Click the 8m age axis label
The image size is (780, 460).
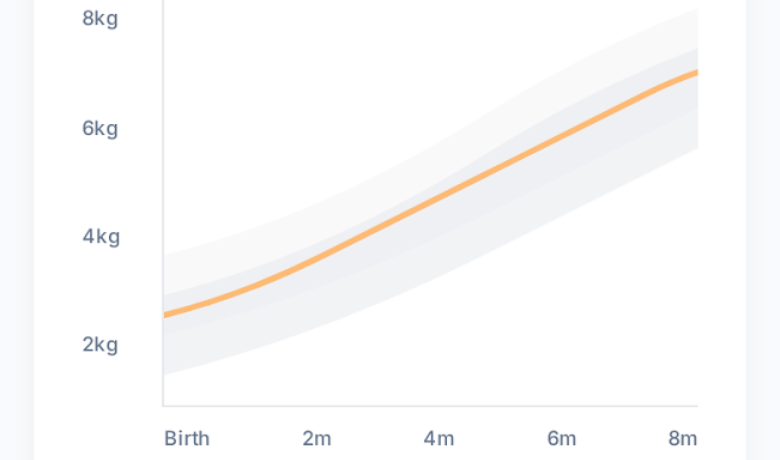click(683, 438)
